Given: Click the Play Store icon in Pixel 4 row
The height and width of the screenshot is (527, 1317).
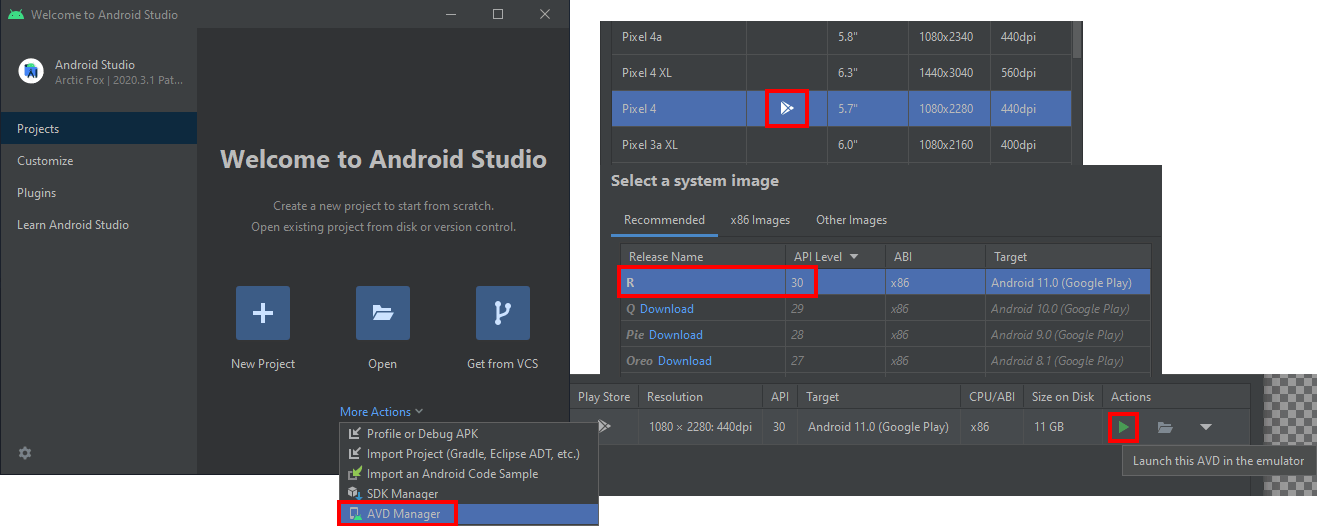Looking at the screenshot, I should pyautogui.click(x=787, y=108).
